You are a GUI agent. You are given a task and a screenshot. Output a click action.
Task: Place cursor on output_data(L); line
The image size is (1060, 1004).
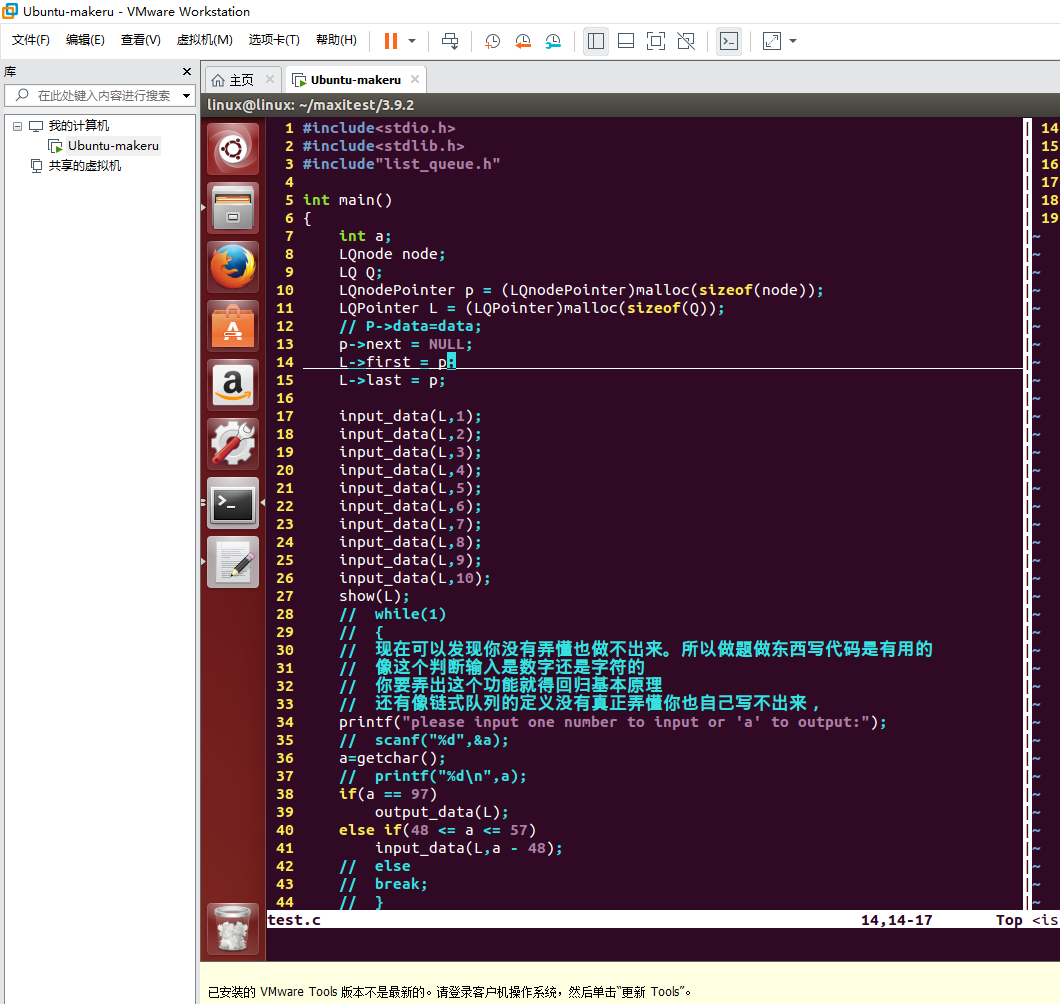pos(441,813)
